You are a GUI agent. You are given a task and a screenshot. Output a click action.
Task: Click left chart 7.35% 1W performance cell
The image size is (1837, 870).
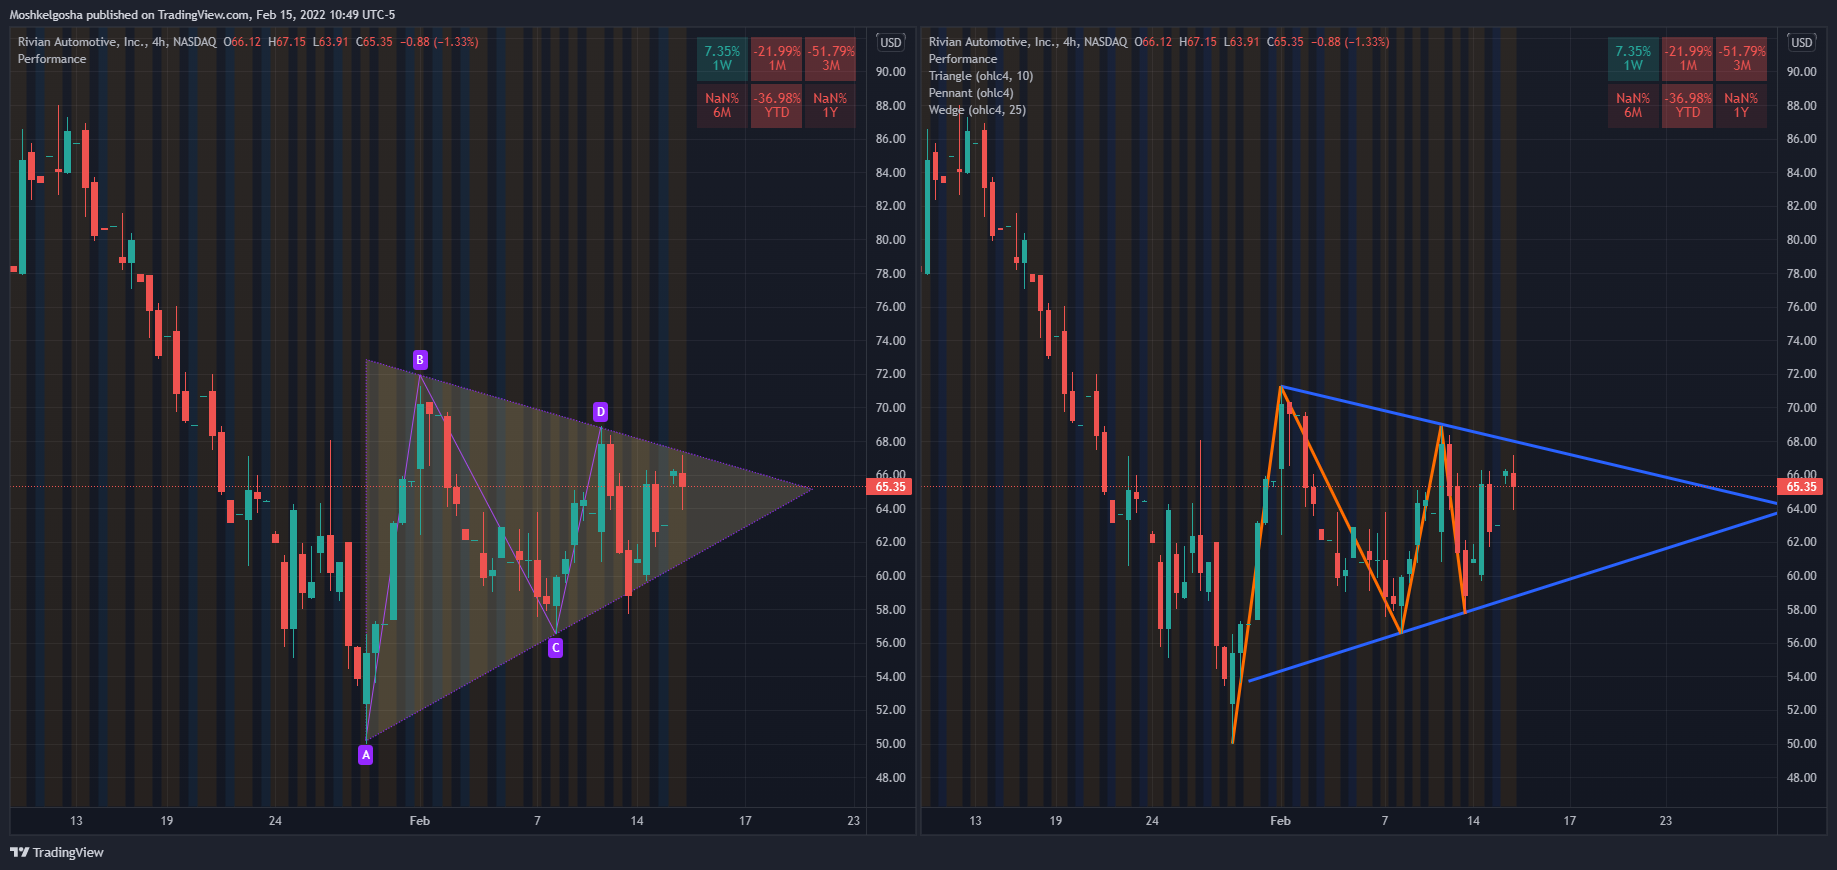(x=722, y=59)
